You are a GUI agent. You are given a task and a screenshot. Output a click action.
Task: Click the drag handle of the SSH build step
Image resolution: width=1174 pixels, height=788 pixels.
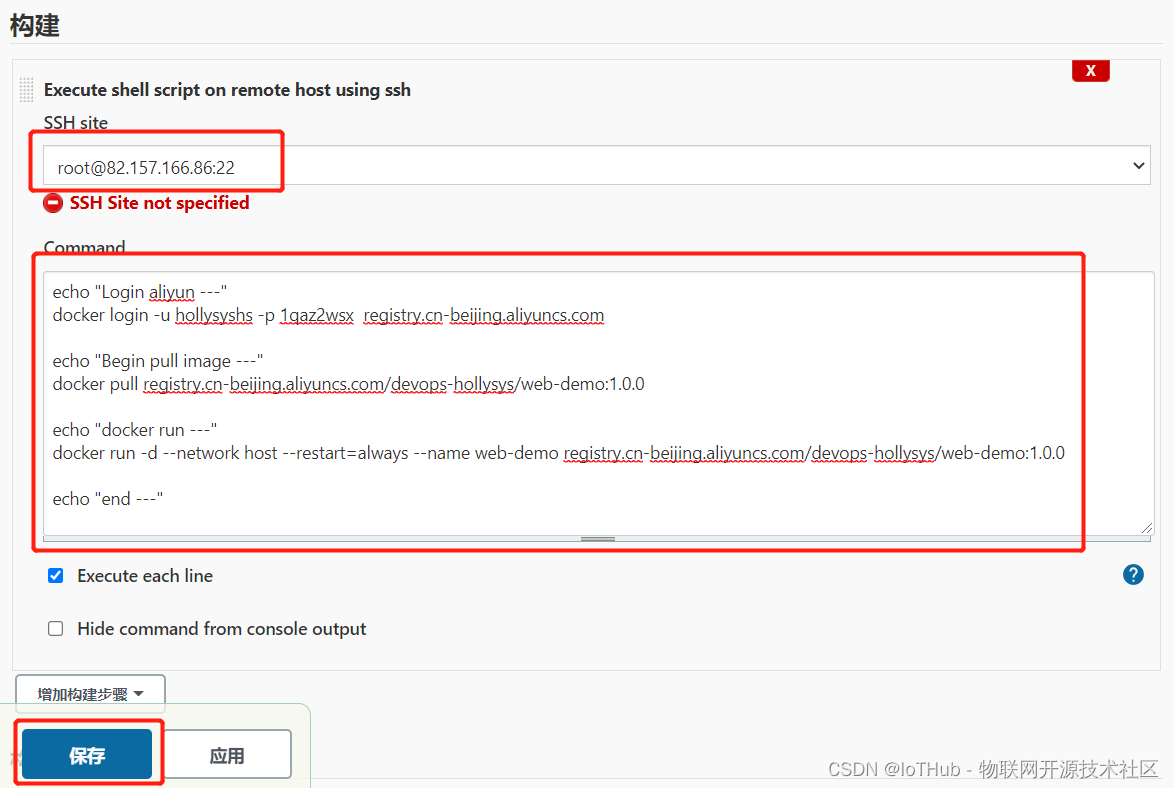tap(26, 90)
